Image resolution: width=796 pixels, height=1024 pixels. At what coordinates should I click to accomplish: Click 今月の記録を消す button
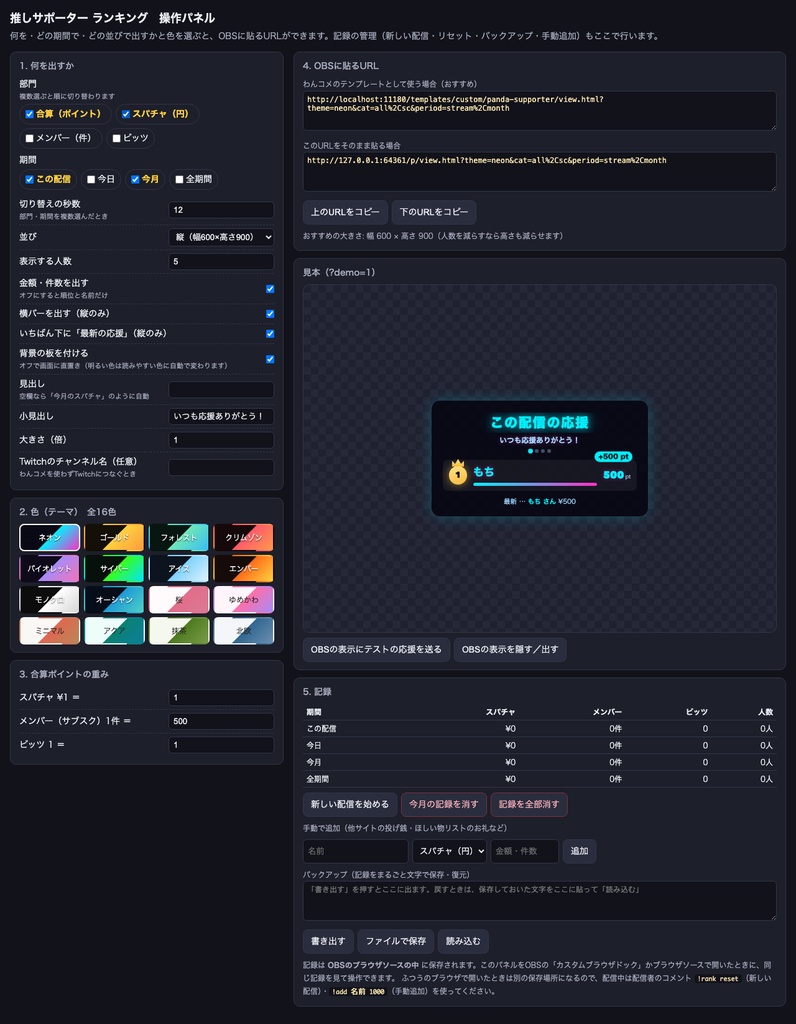[x=444, y=805]
